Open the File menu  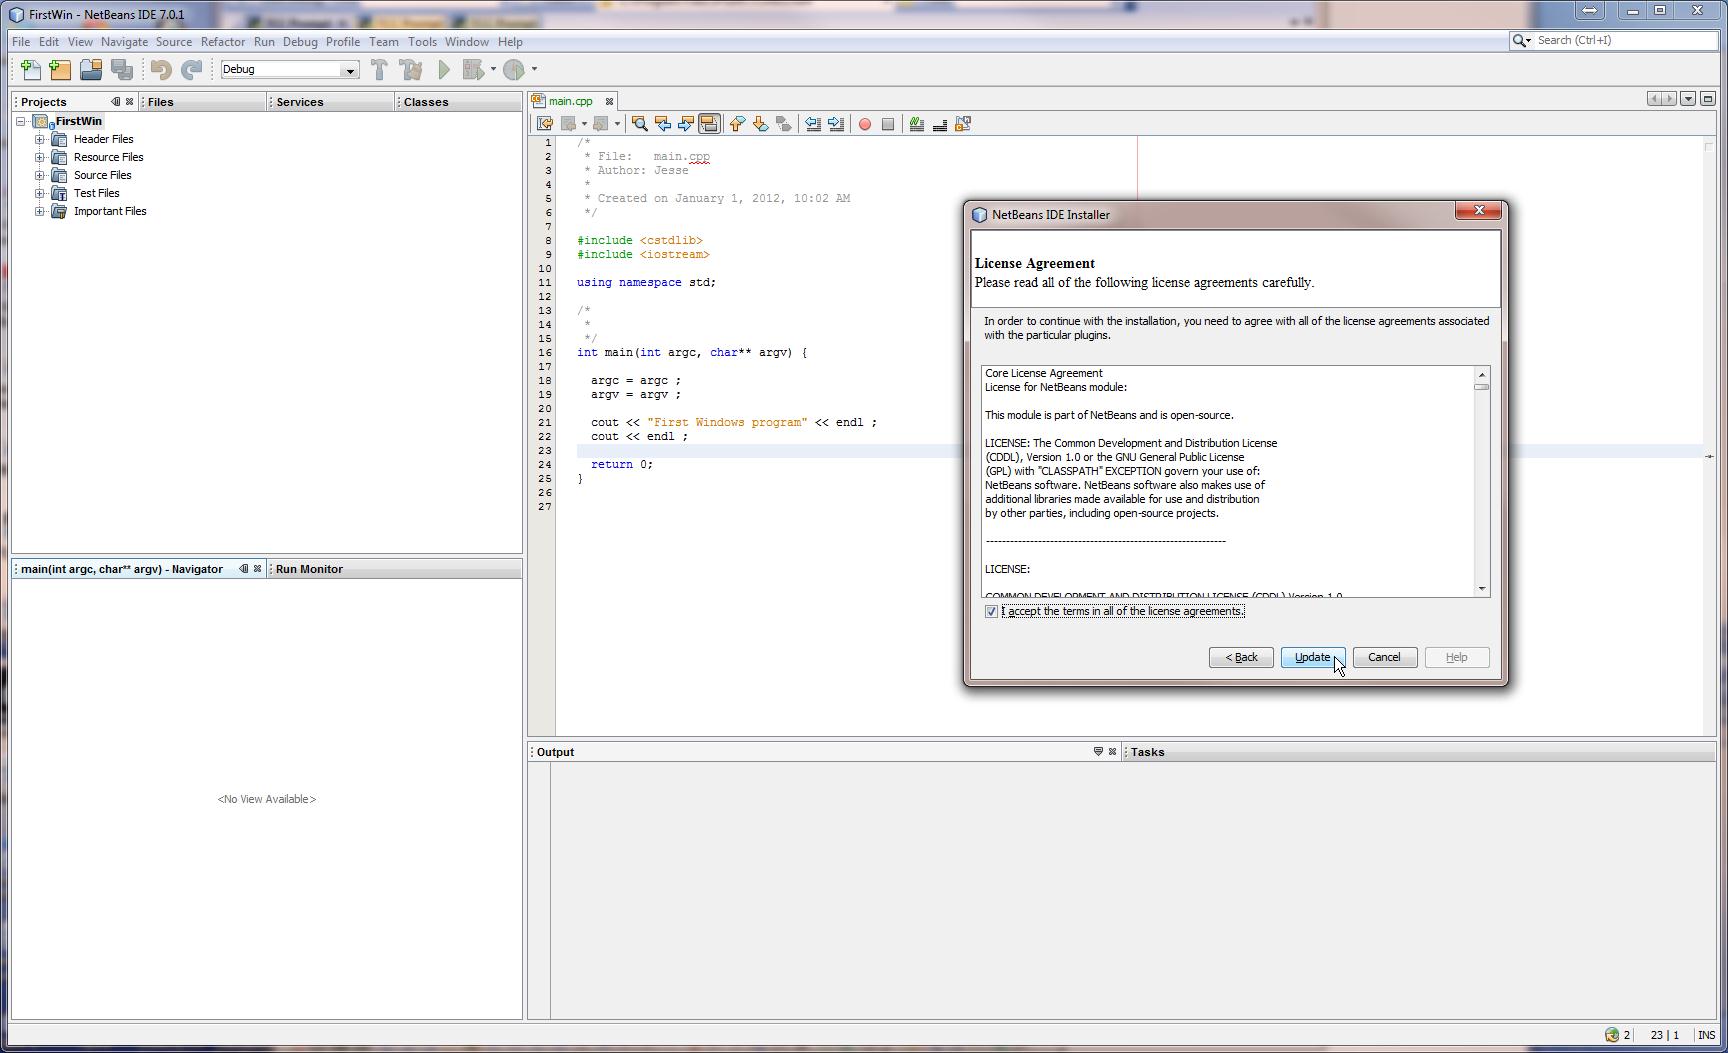20,42
